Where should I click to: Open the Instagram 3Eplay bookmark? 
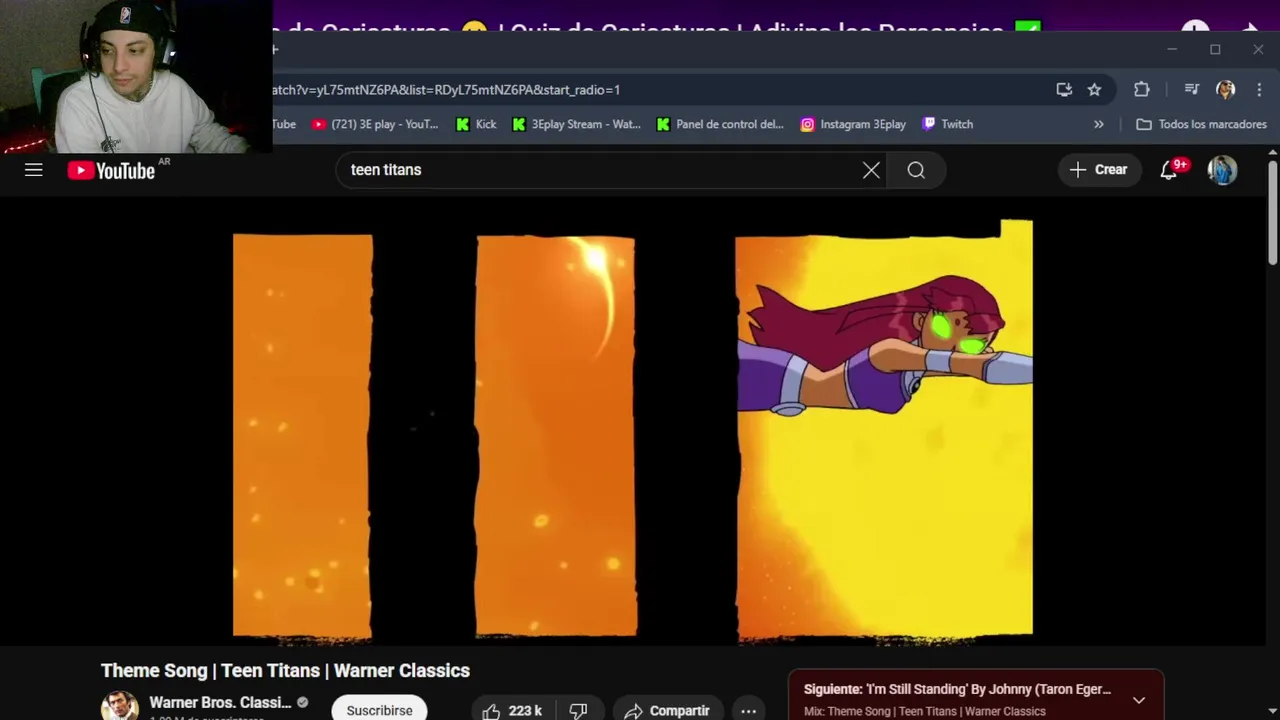click(853, 124)
